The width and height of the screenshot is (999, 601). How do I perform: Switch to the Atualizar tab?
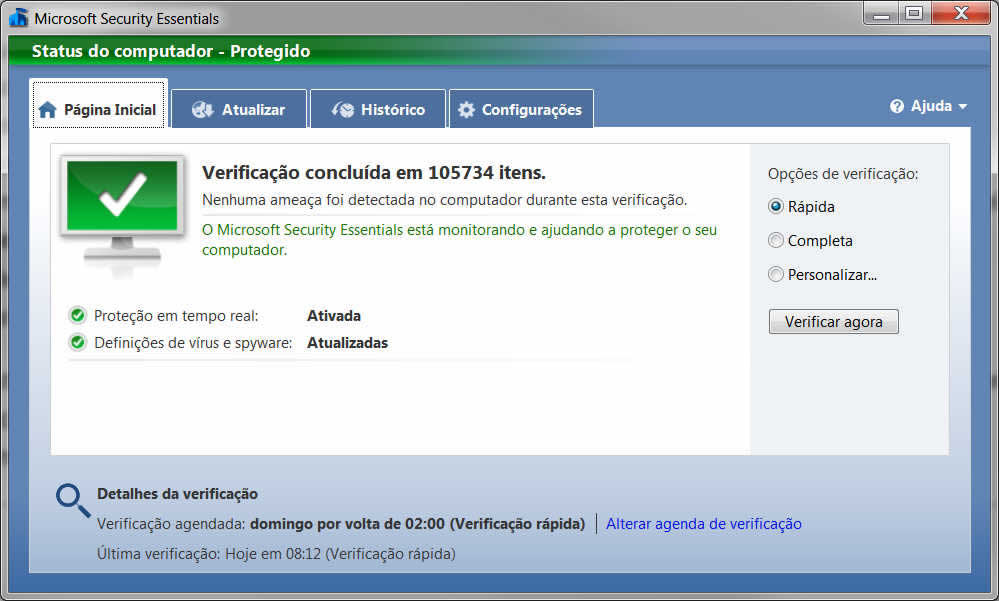pos(239,109)
